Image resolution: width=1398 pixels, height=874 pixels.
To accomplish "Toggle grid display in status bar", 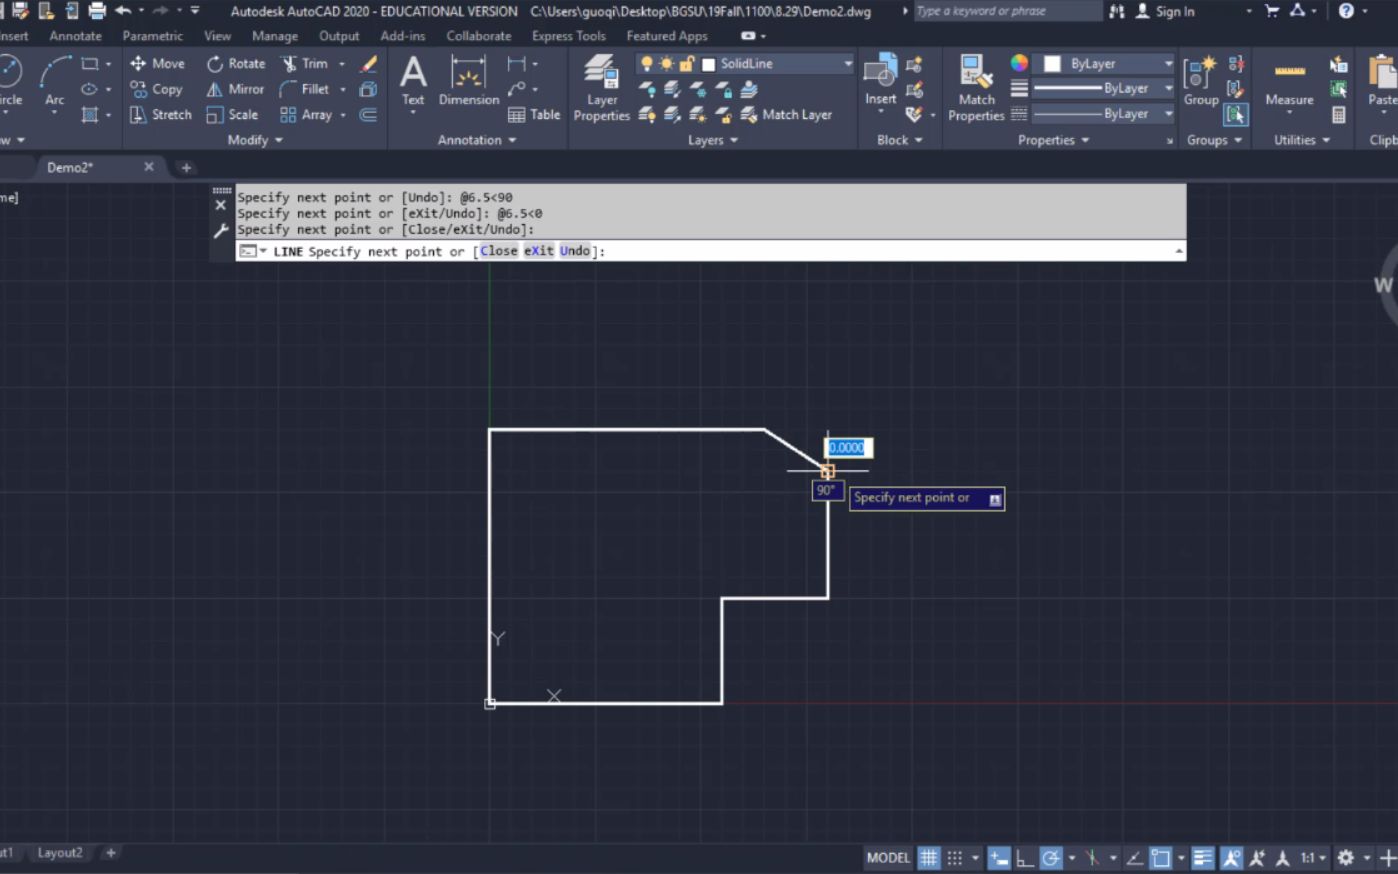I will point(928,857).
